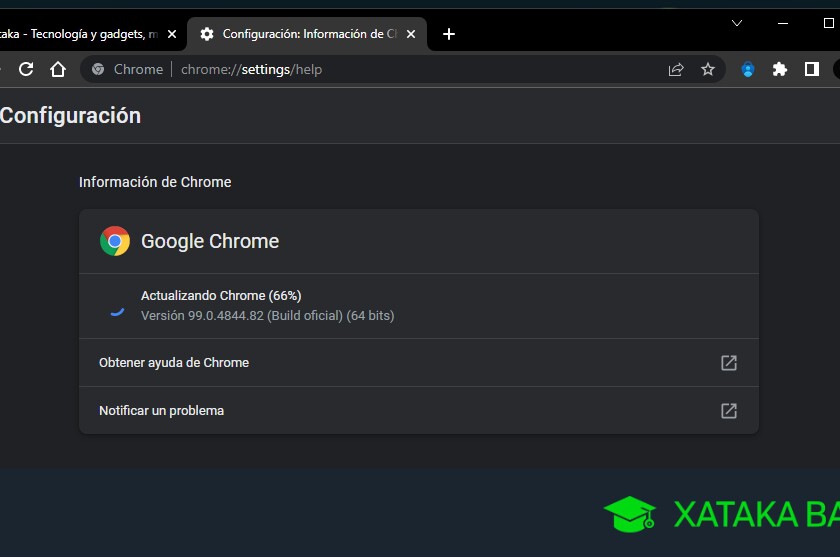The width and height of the screenshot is (840, 557).
Task: Click the Chrome site info icon
Action: [x=98, y=69]
